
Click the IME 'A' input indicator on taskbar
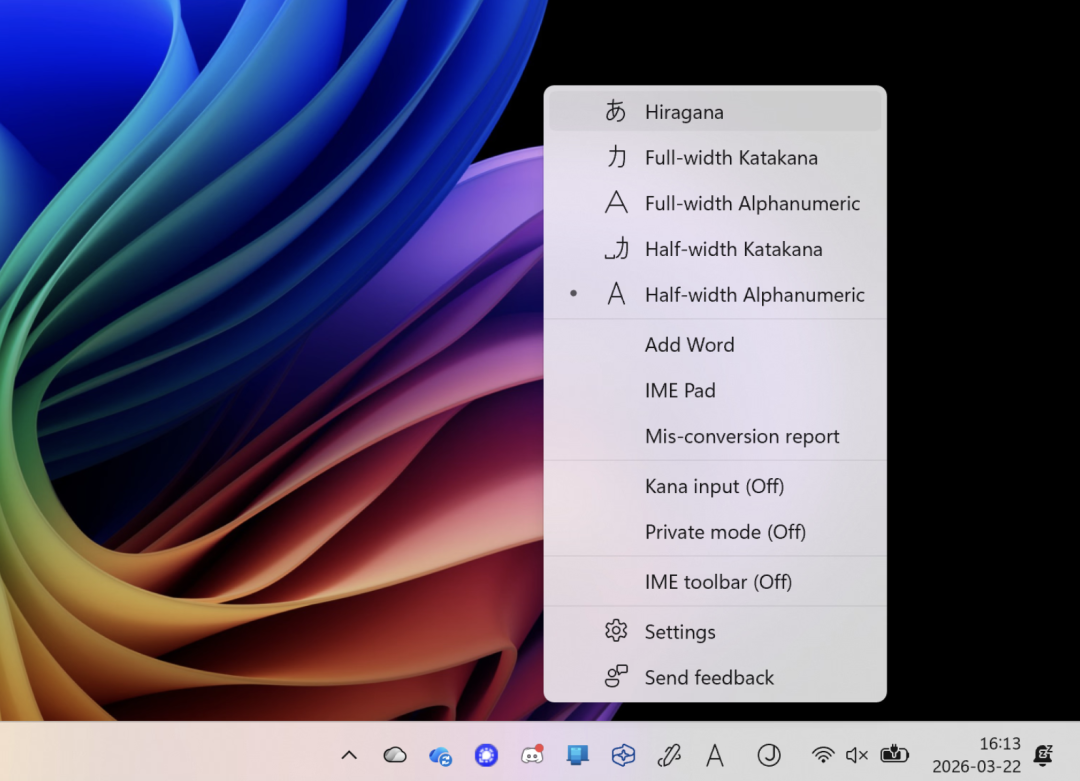tap(714, 755)
